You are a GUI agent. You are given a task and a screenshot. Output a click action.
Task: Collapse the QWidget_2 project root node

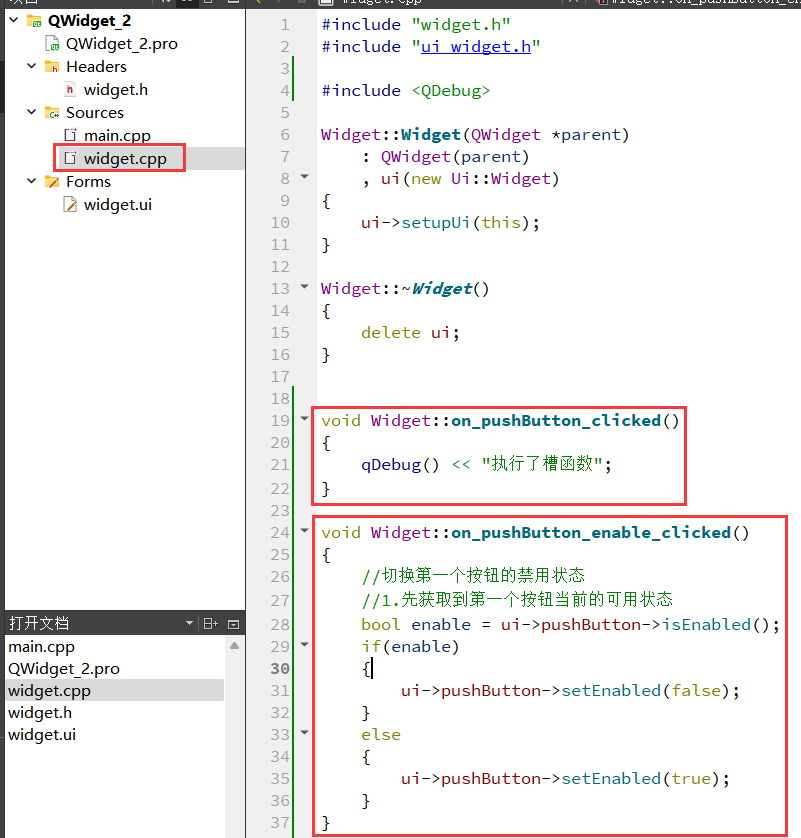12,21
